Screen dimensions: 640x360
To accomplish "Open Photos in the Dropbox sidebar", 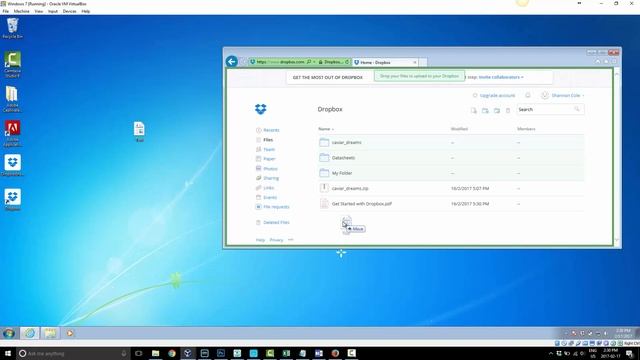I will pyautogui.click(x=267, y=169).
